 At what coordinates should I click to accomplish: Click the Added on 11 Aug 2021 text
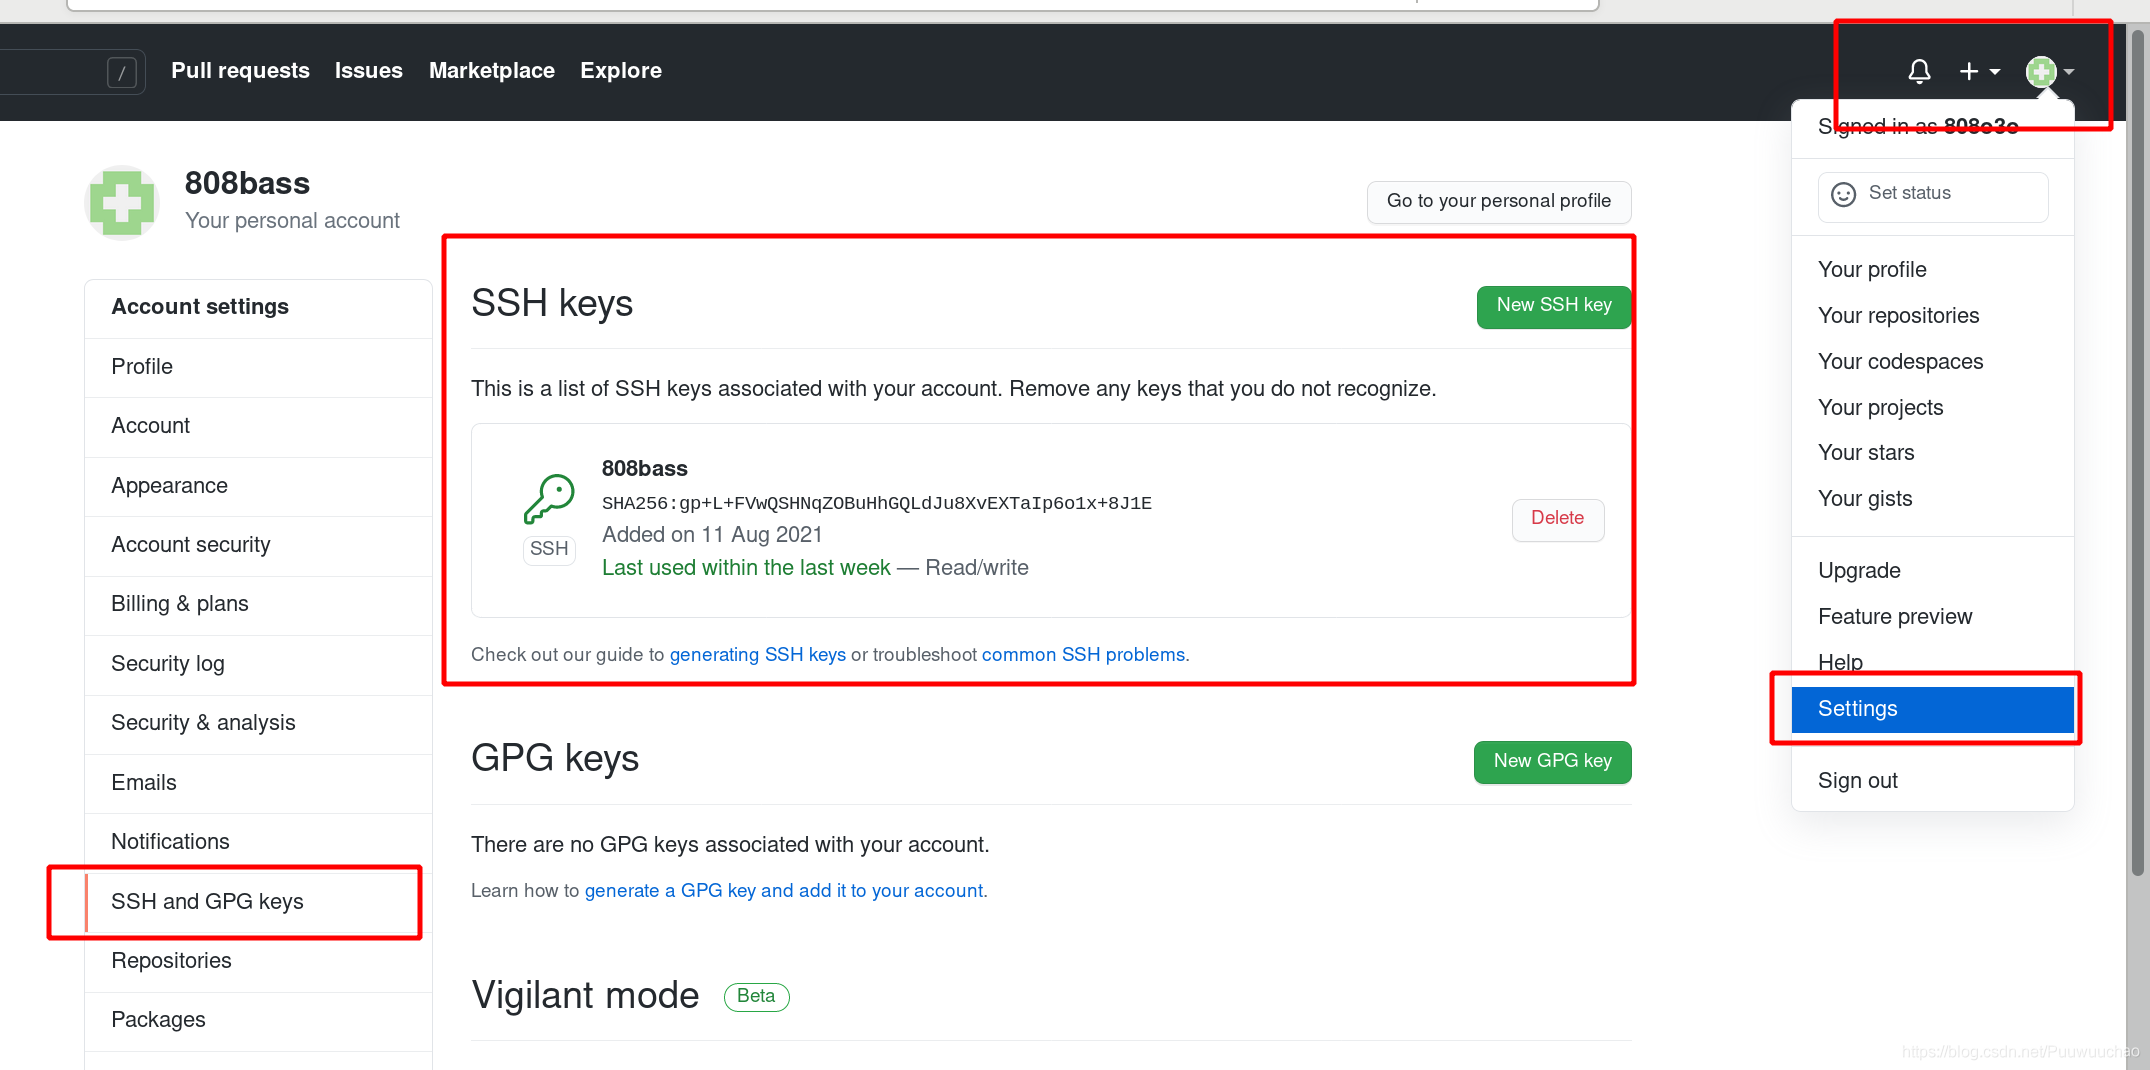[712, 535]
